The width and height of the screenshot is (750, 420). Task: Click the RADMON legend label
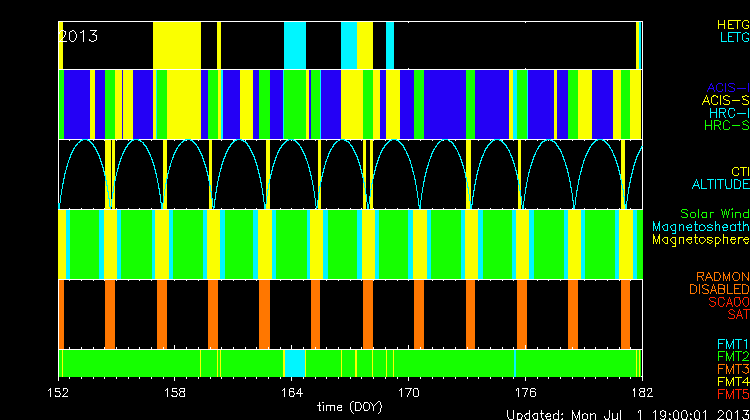tap(722, 276)
